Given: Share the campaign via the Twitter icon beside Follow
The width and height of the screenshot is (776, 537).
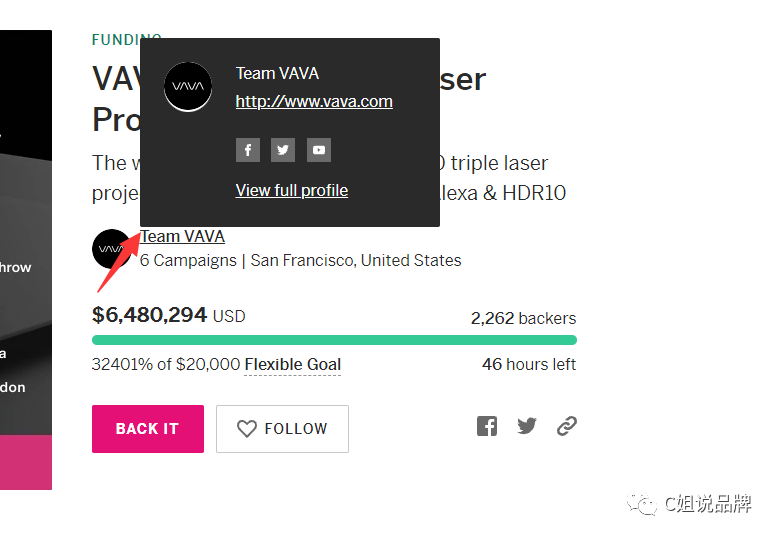Looking at the screenshot, I should [x=527, y=426].
